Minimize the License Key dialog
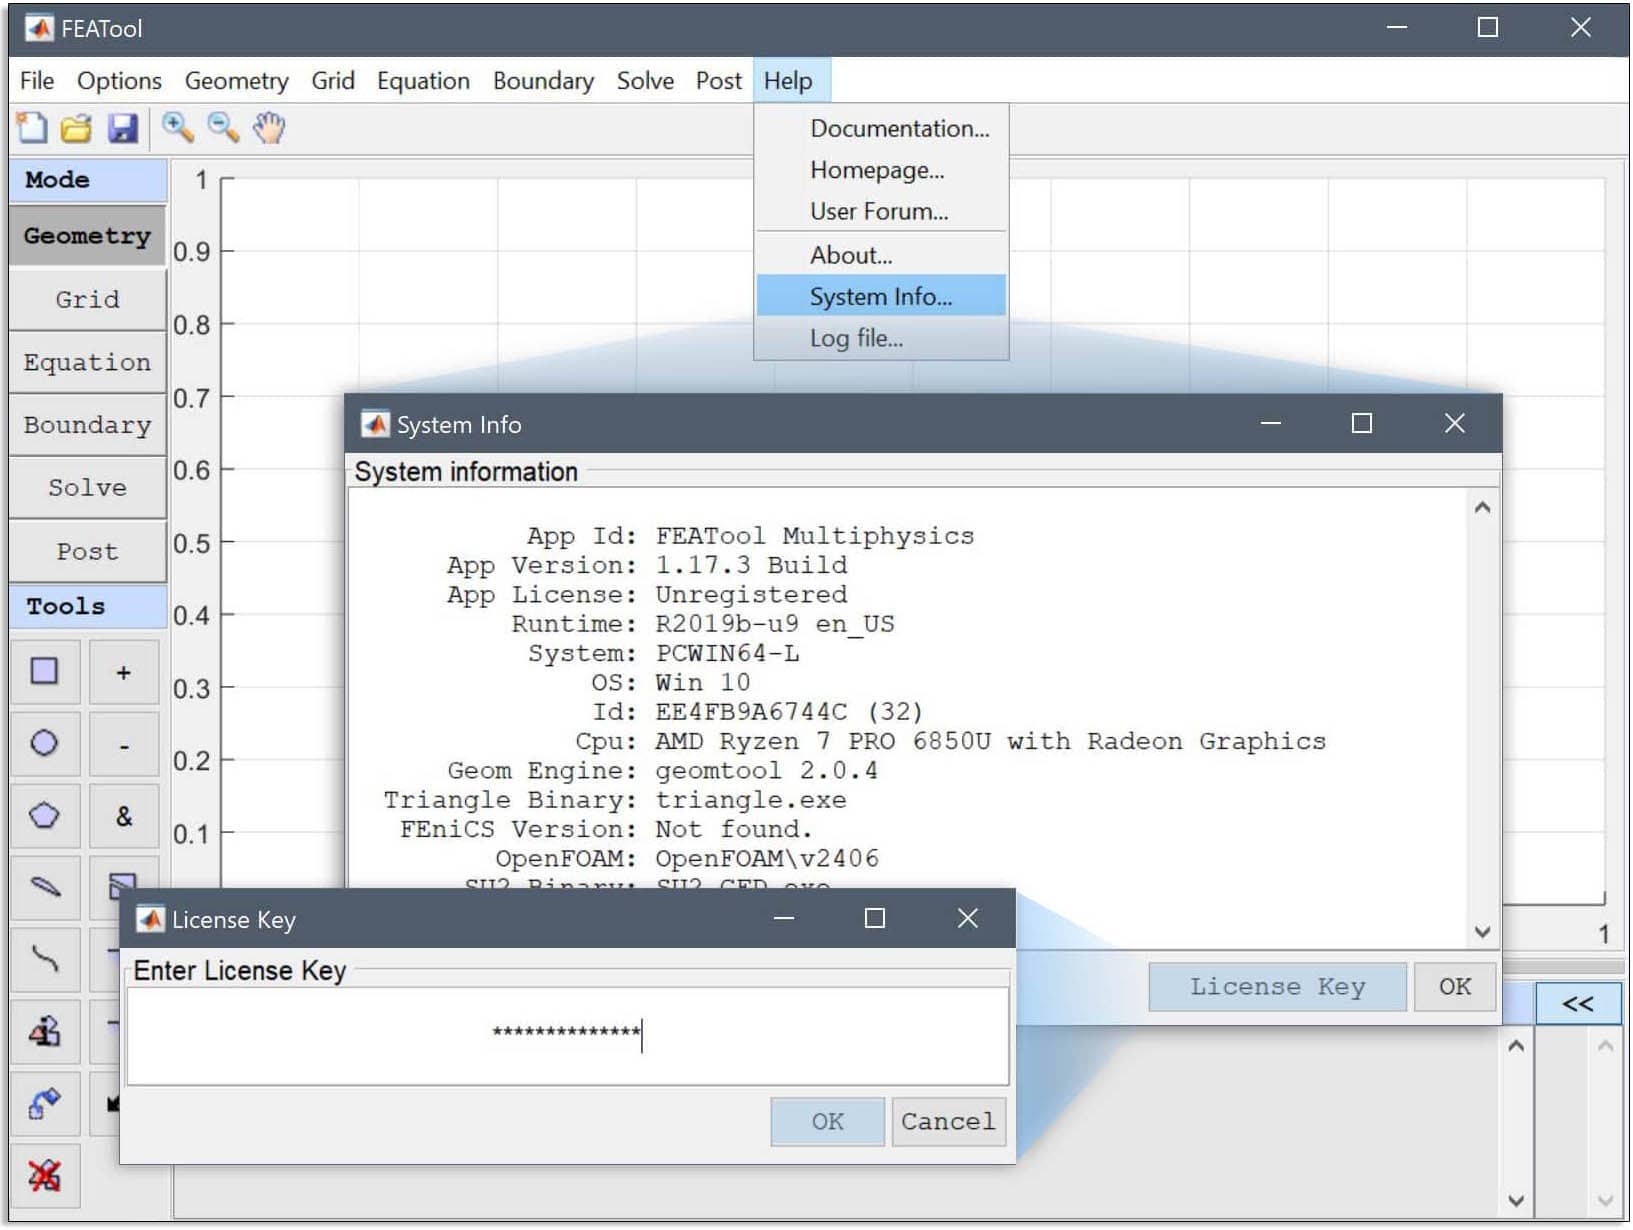 click(784, 918)
